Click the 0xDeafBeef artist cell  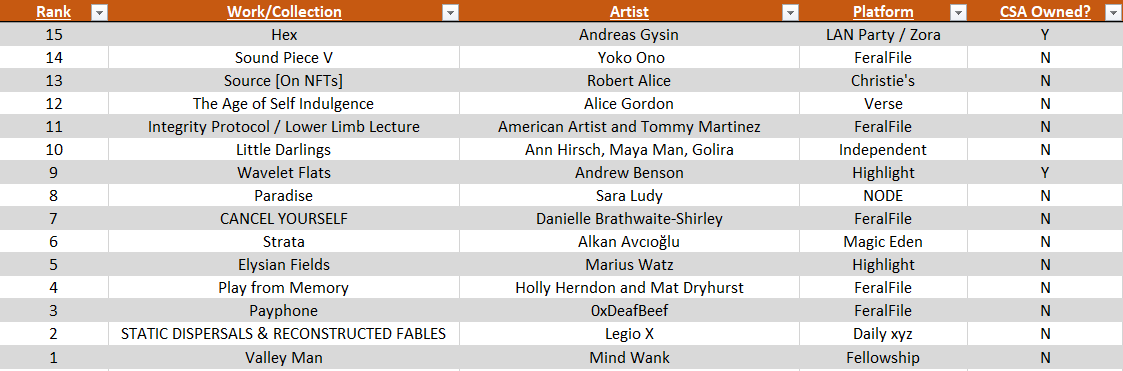coord(630,311)
